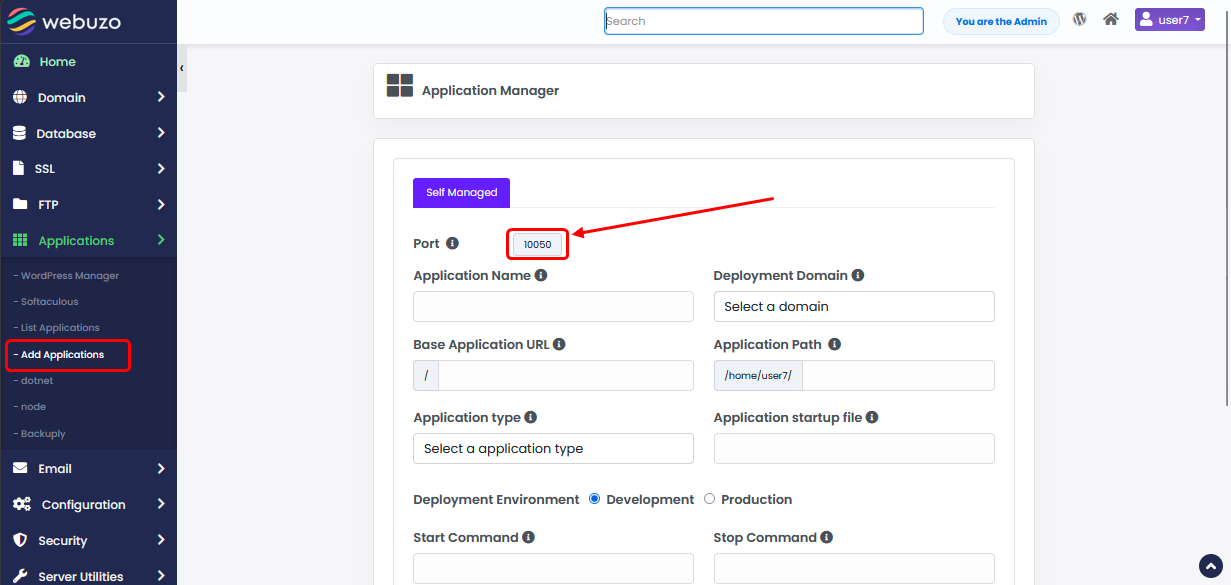Open List Applications in the sidebar
Viewport: 1231px width, 585px height.
click(x=59, y=327)
